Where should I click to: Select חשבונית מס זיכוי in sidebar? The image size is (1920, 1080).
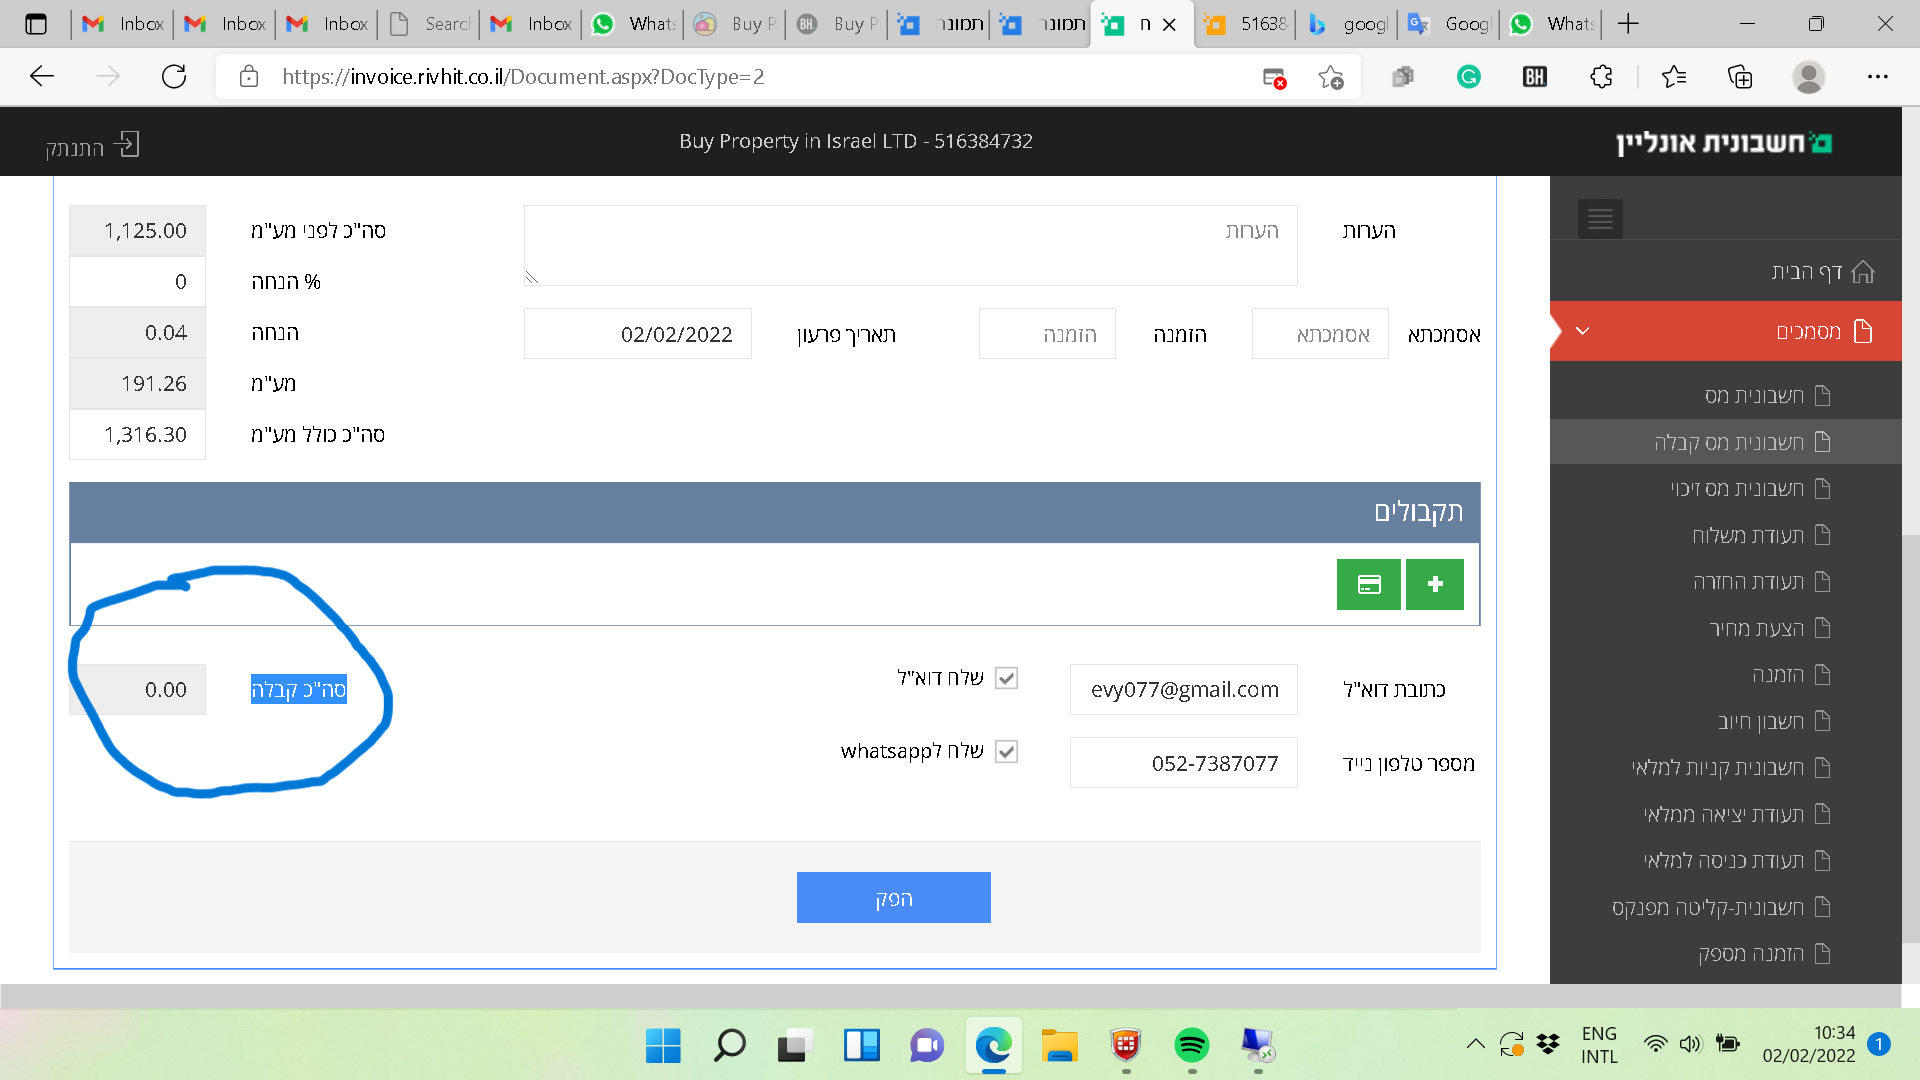pos(1749,488)
